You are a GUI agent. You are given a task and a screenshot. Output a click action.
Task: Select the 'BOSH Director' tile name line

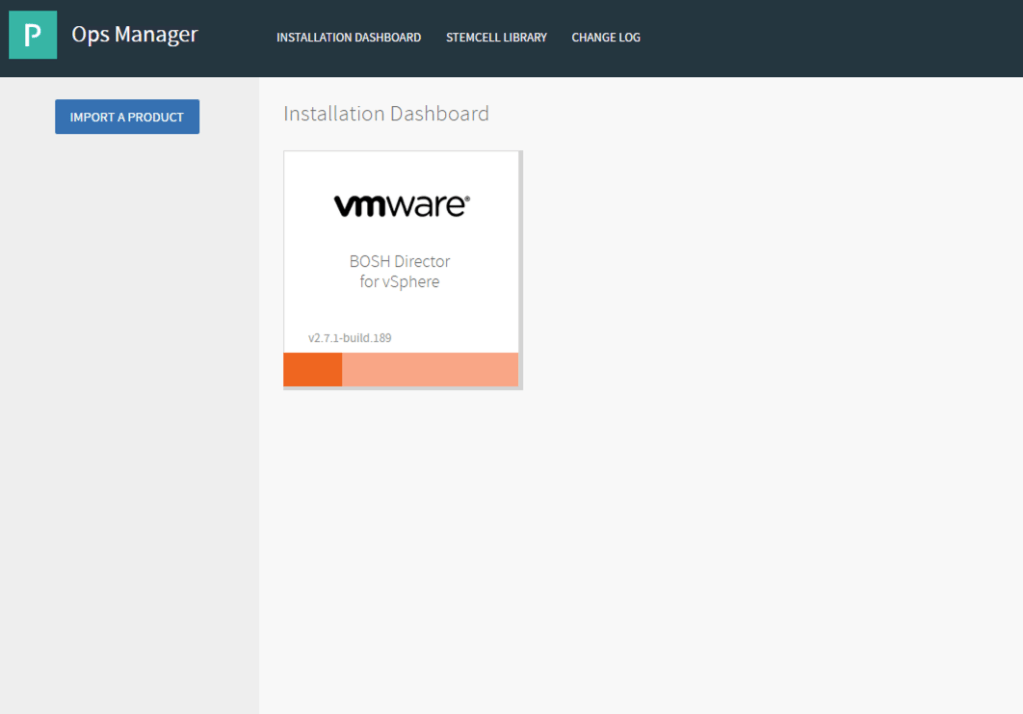point(400,261)
